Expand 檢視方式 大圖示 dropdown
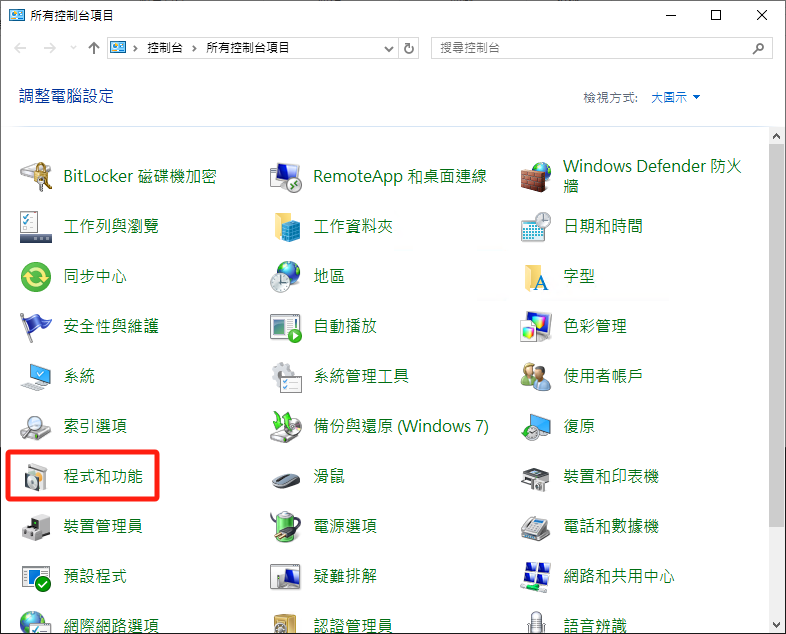Screen dimensions: 786x634 [675, 97]
